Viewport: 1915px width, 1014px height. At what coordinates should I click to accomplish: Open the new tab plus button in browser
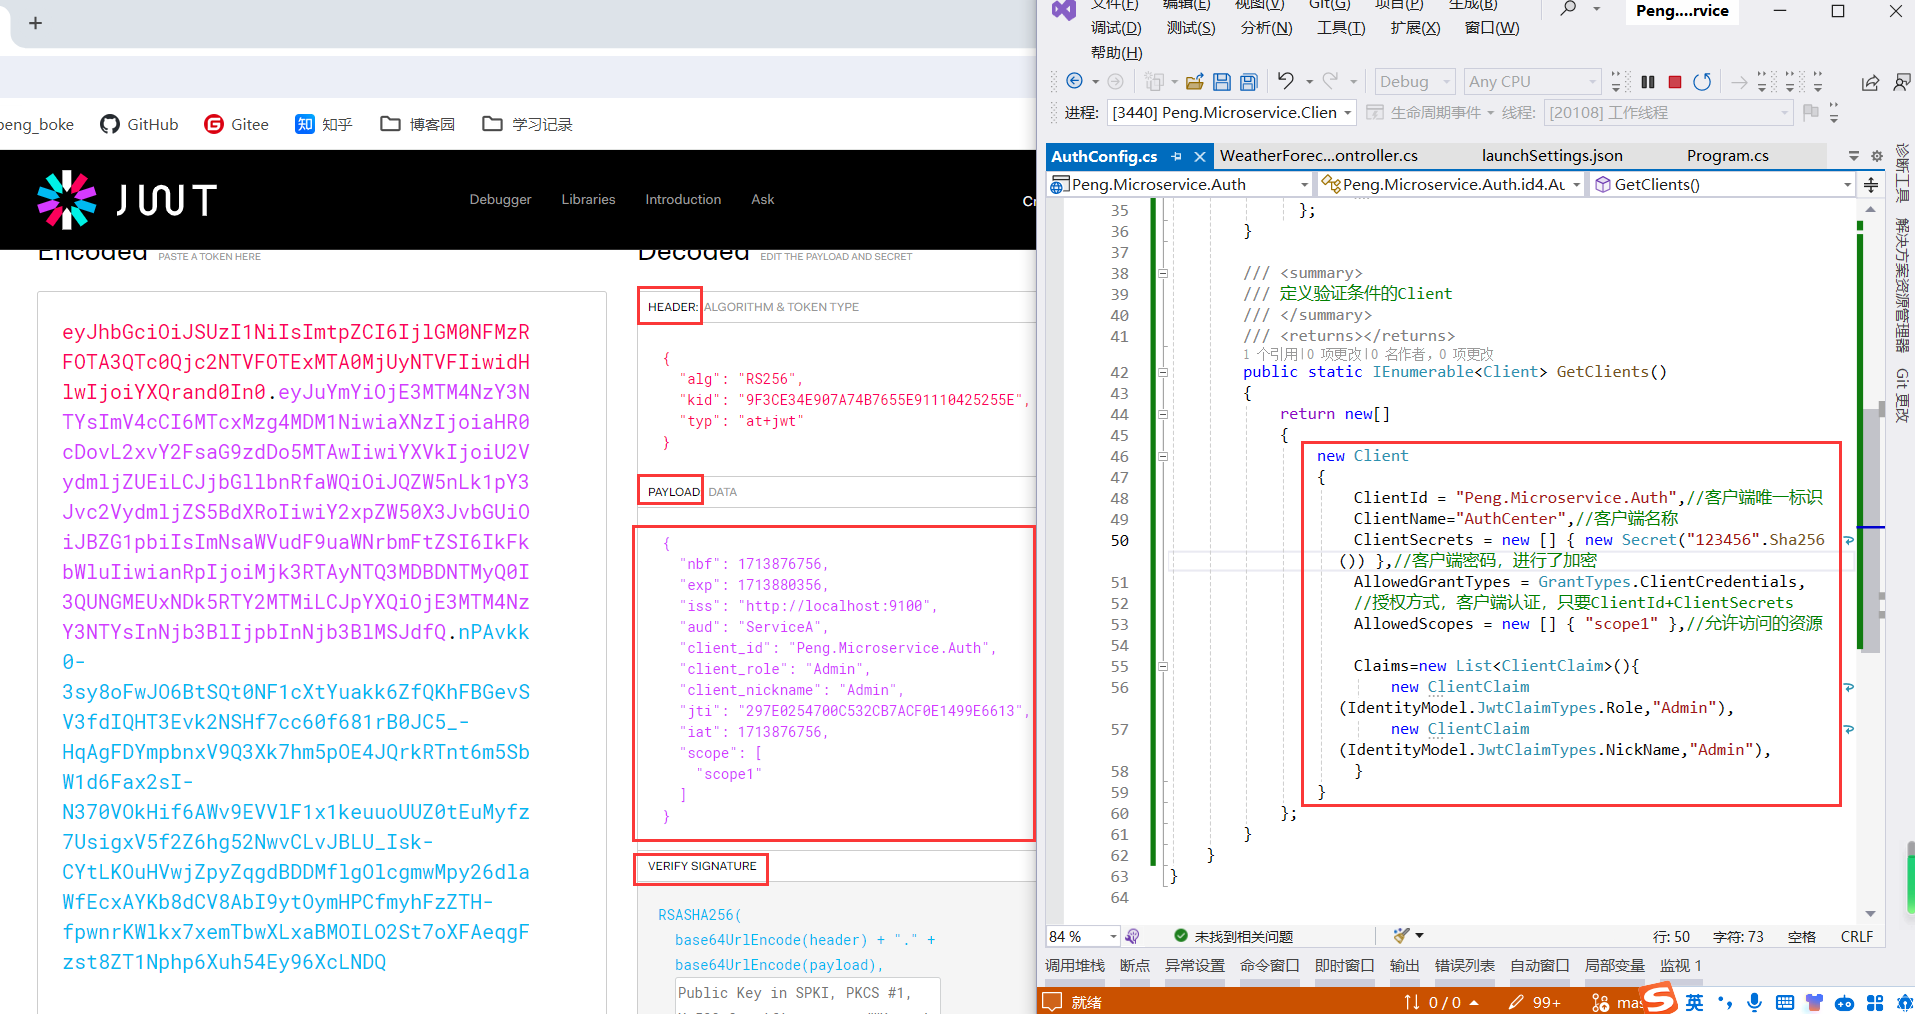coord(35,23)
